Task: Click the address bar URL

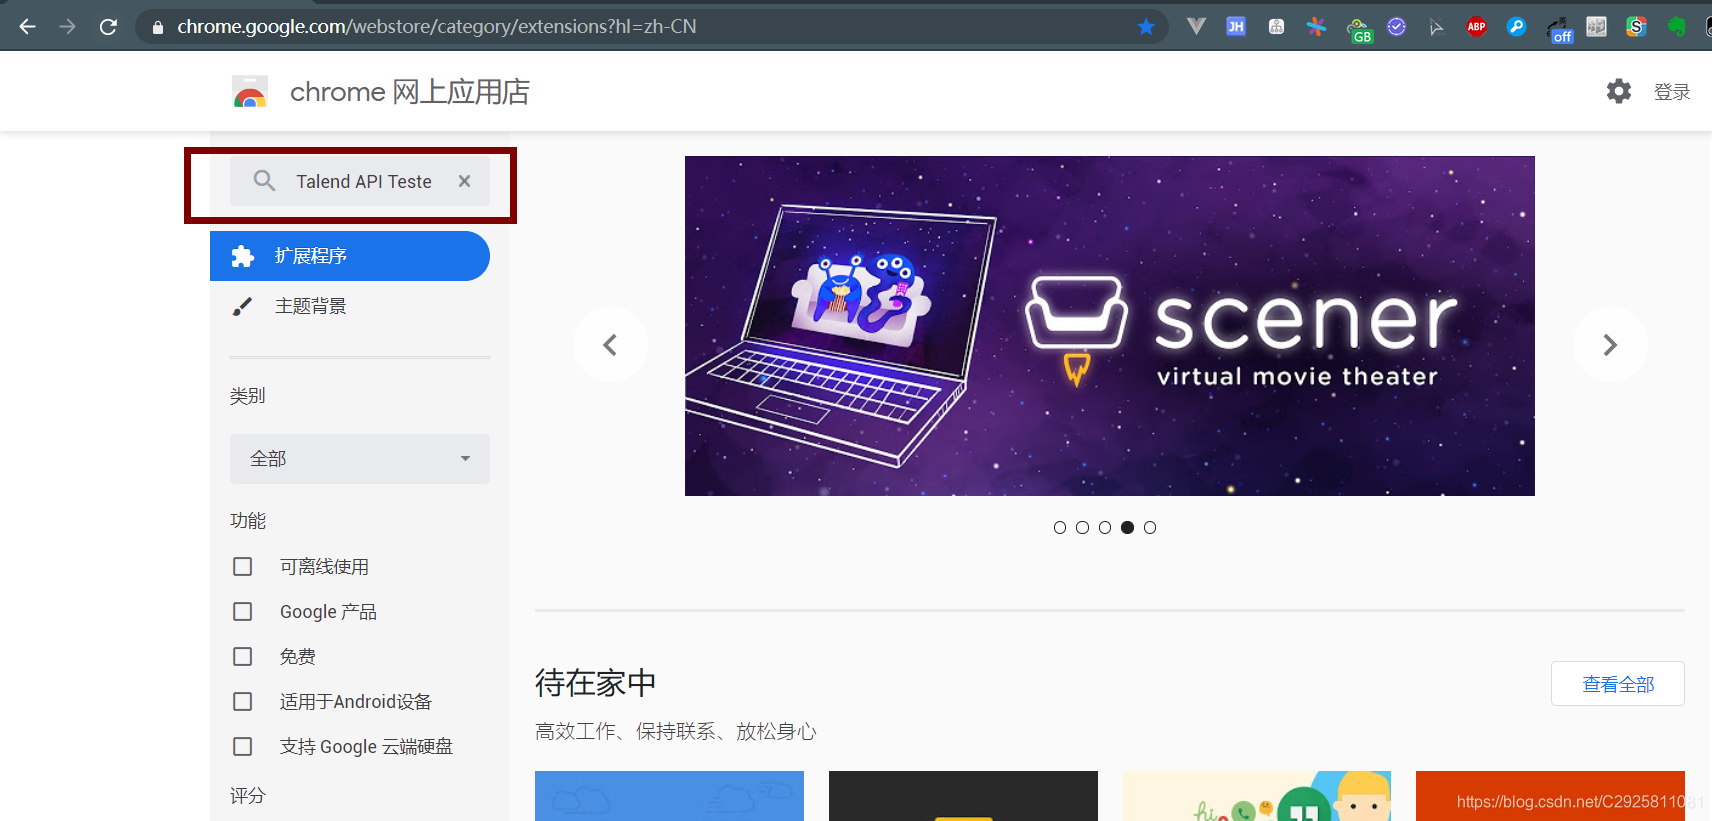Action: [x=437, y=27]
